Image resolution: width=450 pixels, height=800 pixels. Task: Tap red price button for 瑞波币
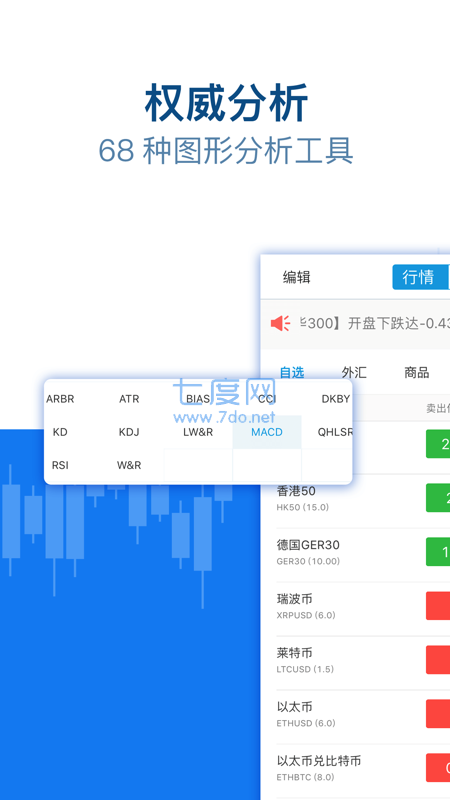coord(438,606)
